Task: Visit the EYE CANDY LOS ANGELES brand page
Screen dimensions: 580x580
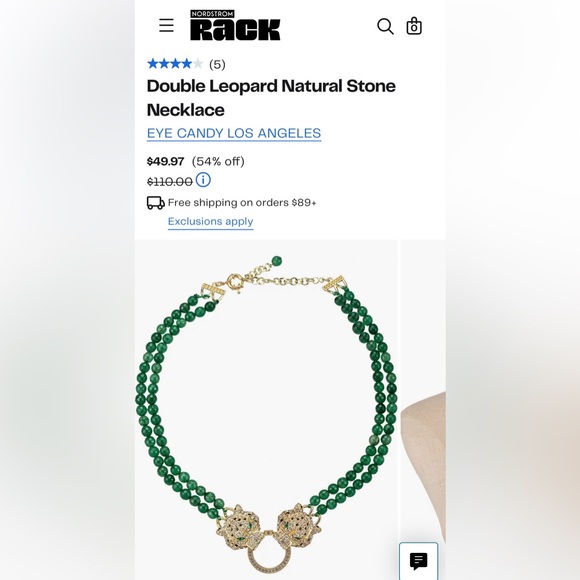Action: point(234,133)
